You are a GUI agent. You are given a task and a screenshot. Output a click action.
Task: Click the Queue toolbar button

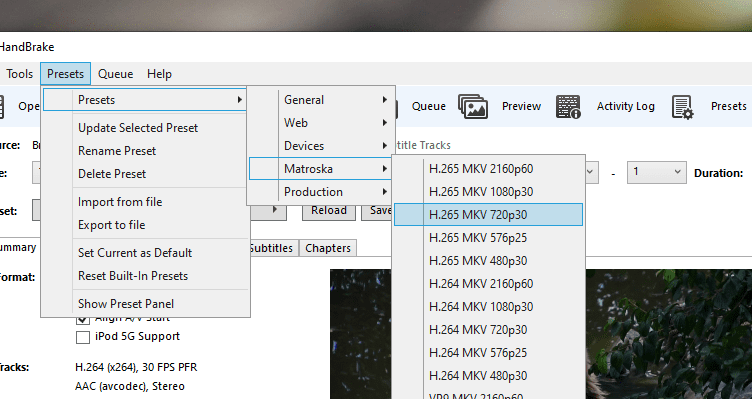[x=428, y=106]
